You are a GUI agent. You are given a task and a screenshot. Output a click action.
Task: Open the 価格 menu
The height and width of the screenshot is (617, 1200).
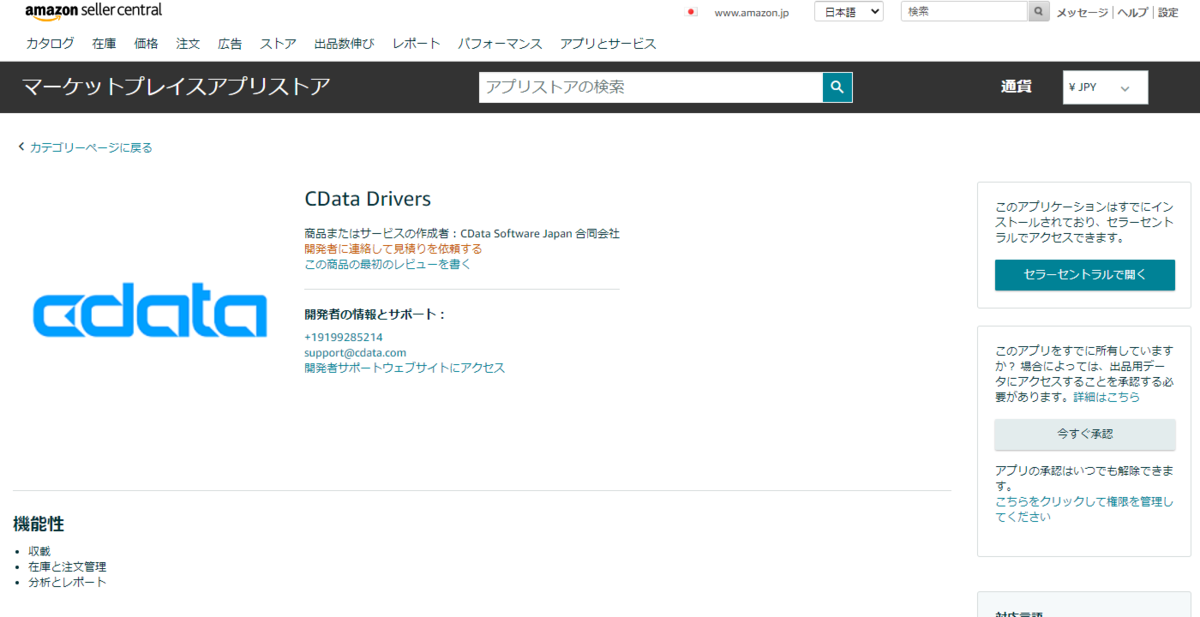146,44
